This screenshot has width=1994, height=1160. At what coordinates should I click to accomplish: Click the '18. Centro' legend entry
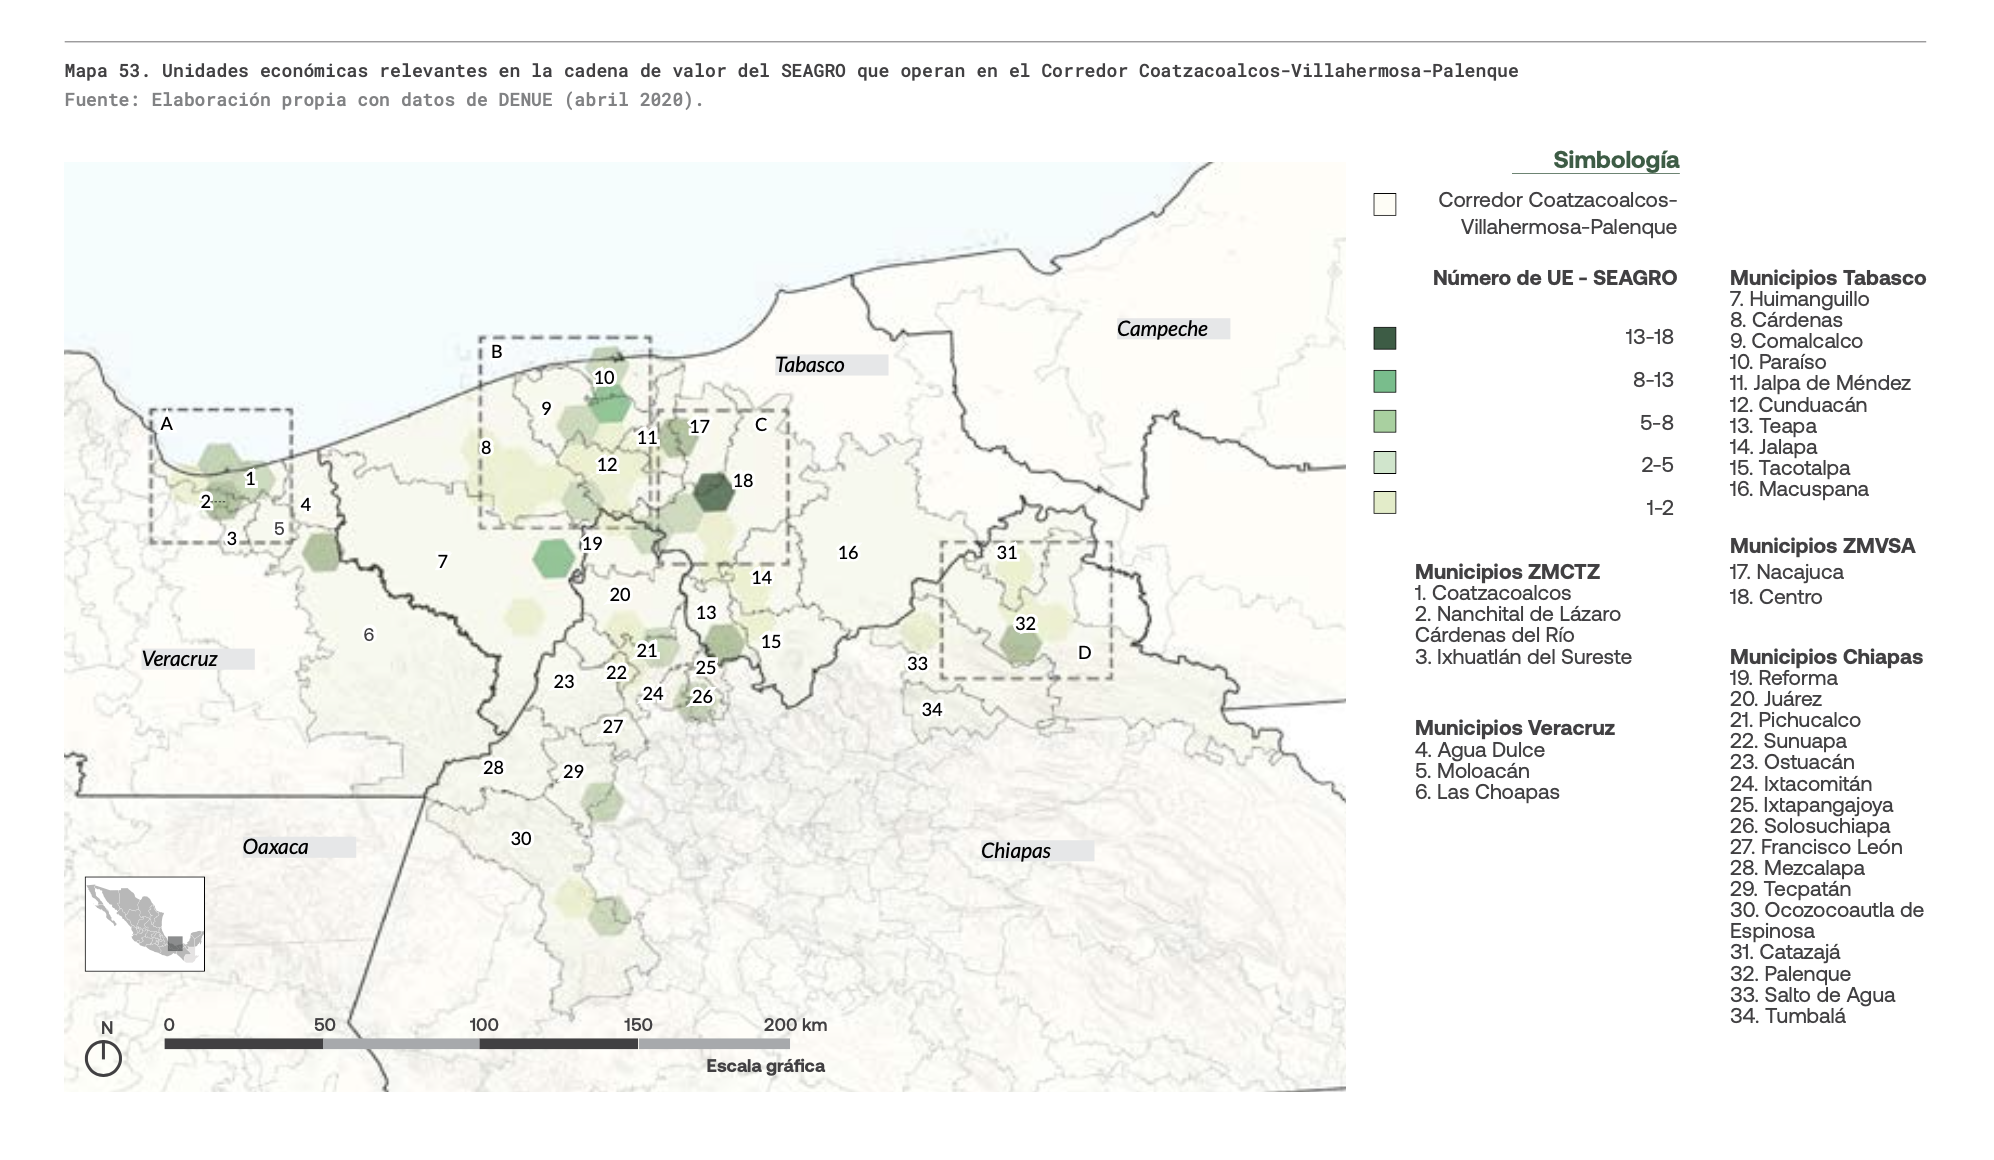tap(1776, 597)
